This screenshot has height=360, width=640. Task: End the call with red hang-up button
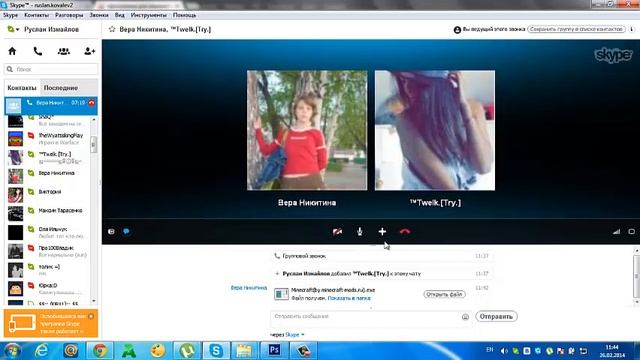tap(404, 231)
